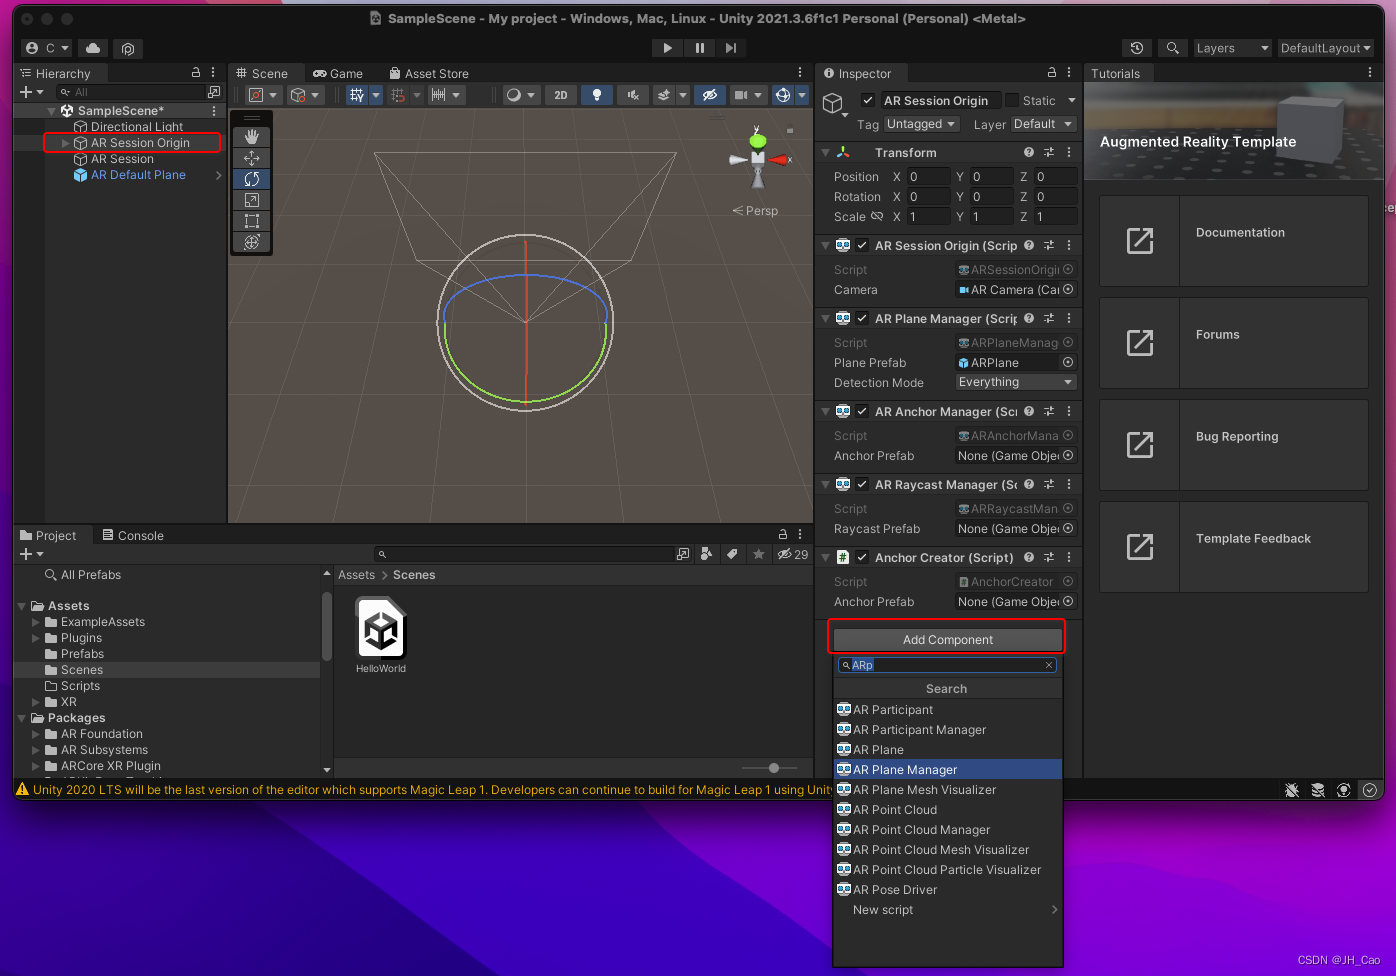Open the Bug Reporting link
Viewport: 1396px width, 976px height.
pos(1233,444)
